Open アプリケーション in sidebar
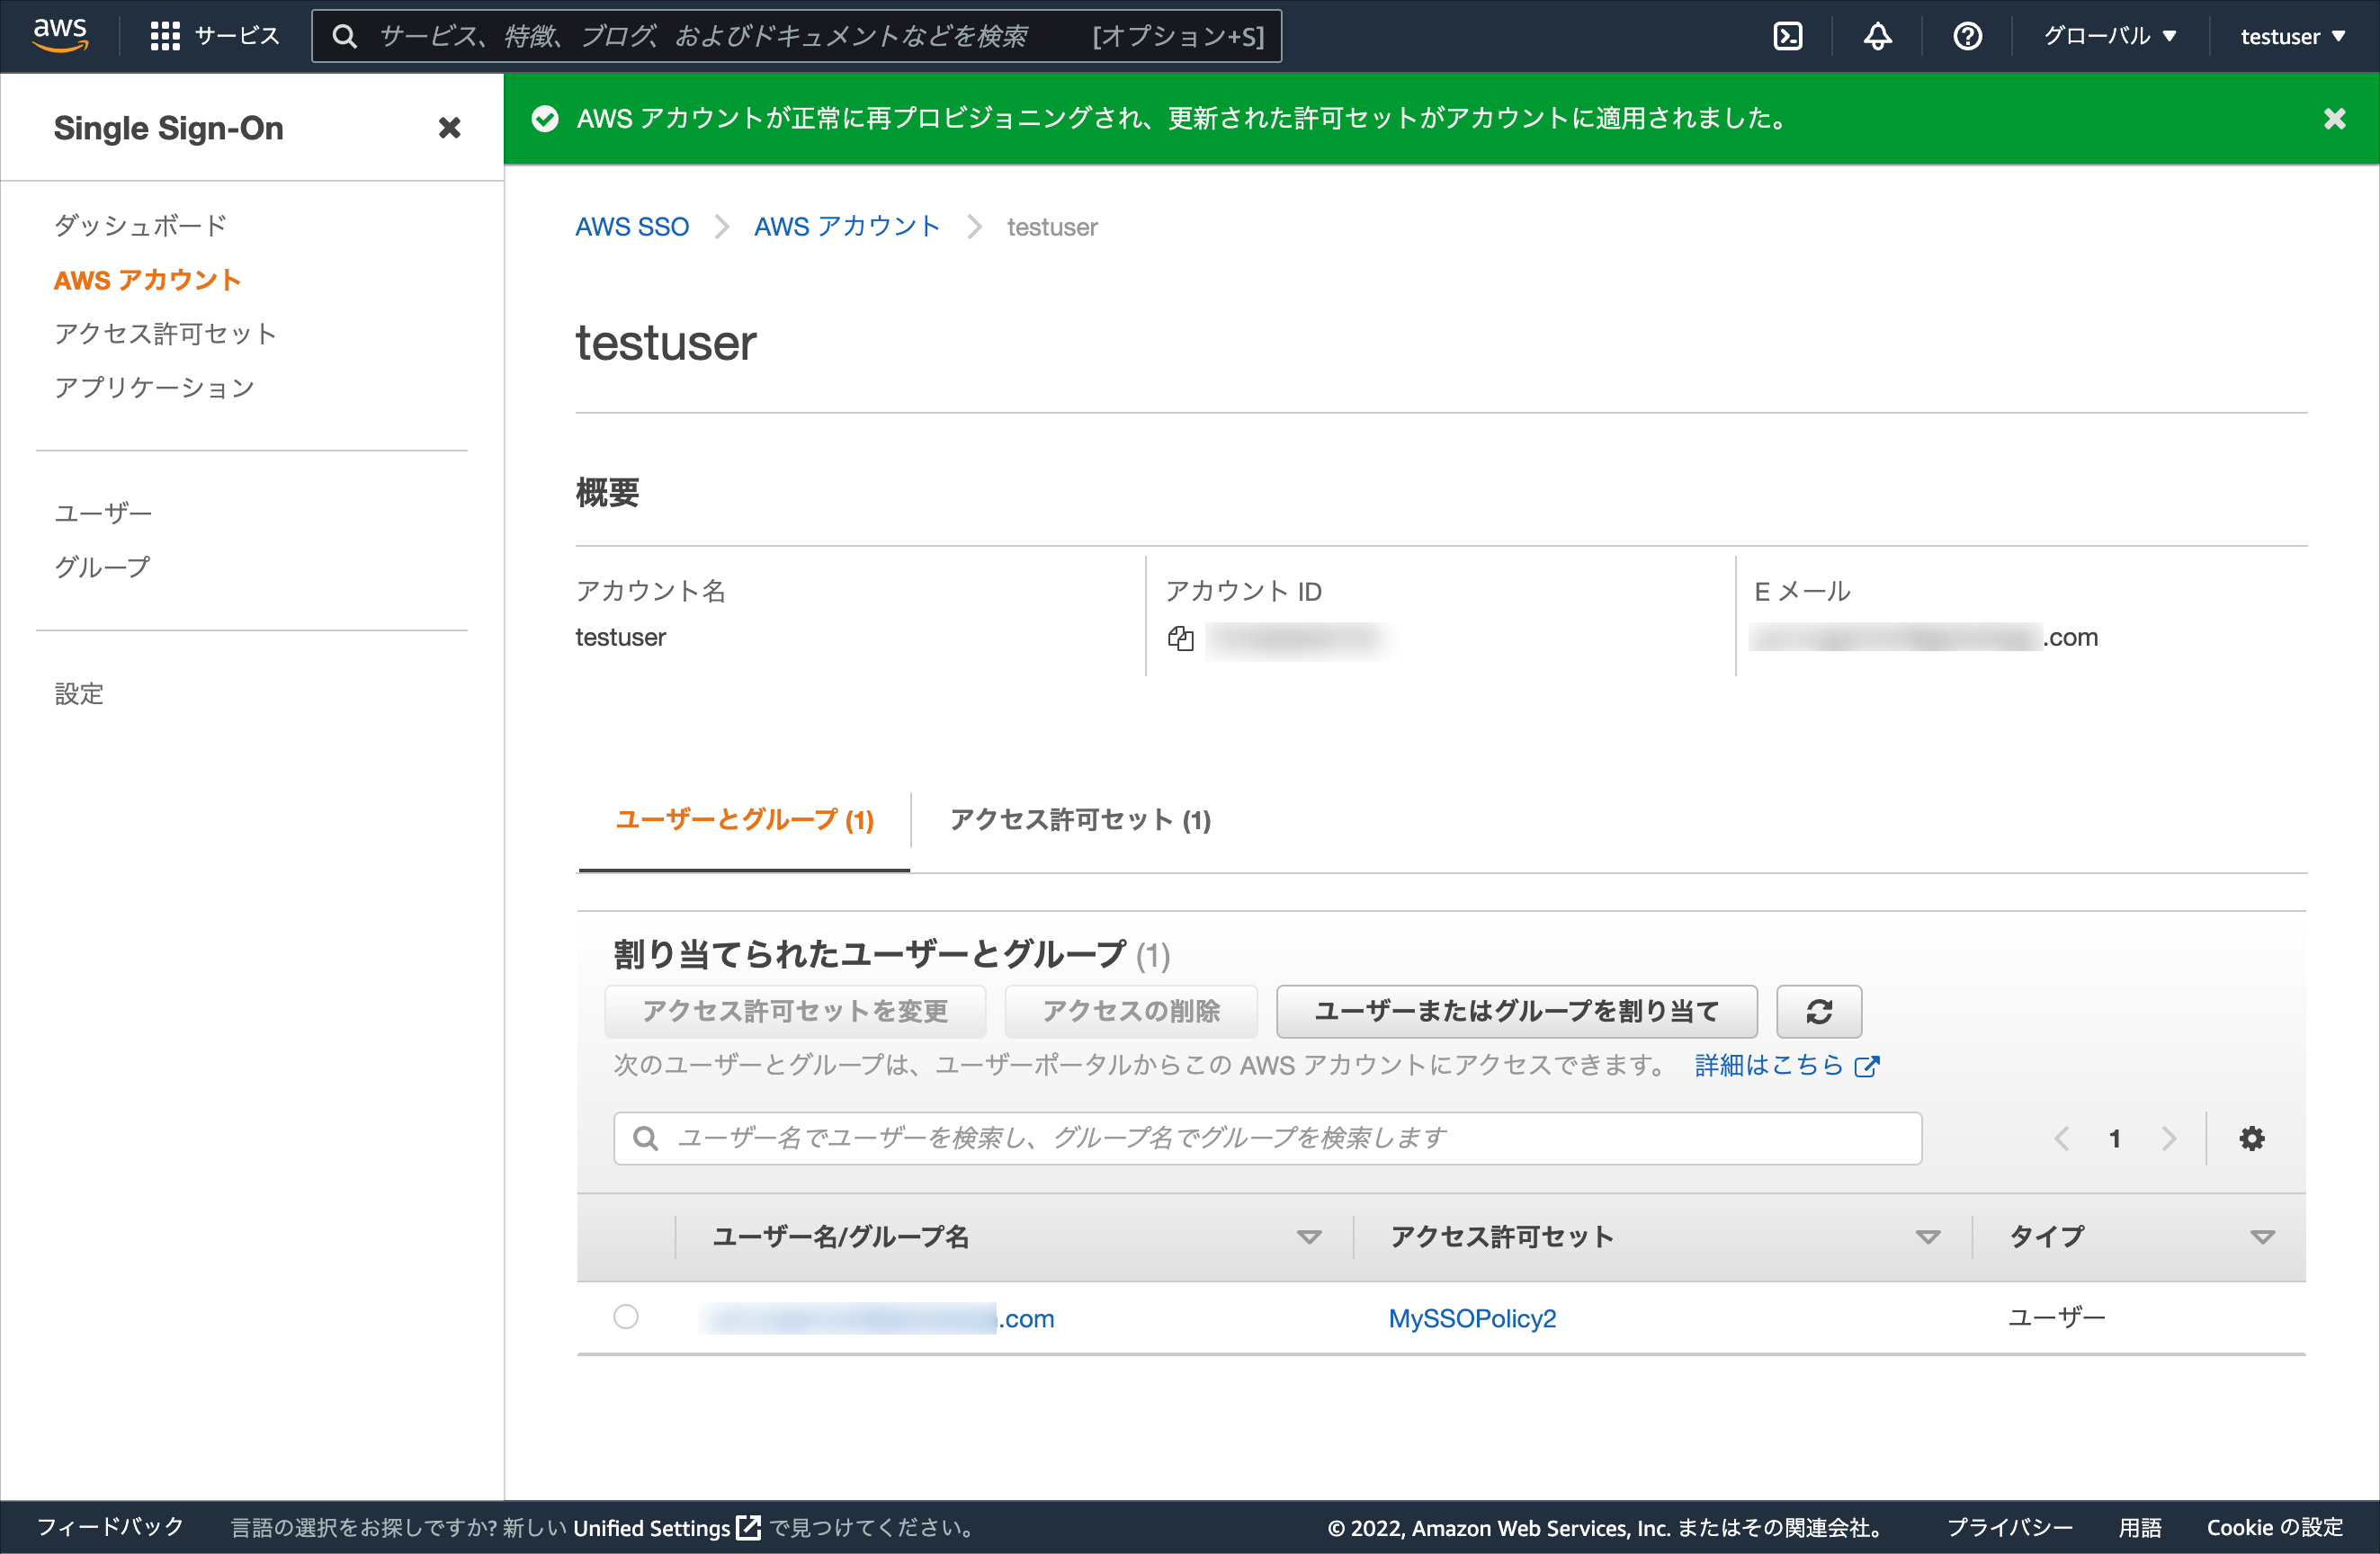Image resolution: width=2380 pixels, height=1554 pixels. pyautogui.click(x=155, y=387)
